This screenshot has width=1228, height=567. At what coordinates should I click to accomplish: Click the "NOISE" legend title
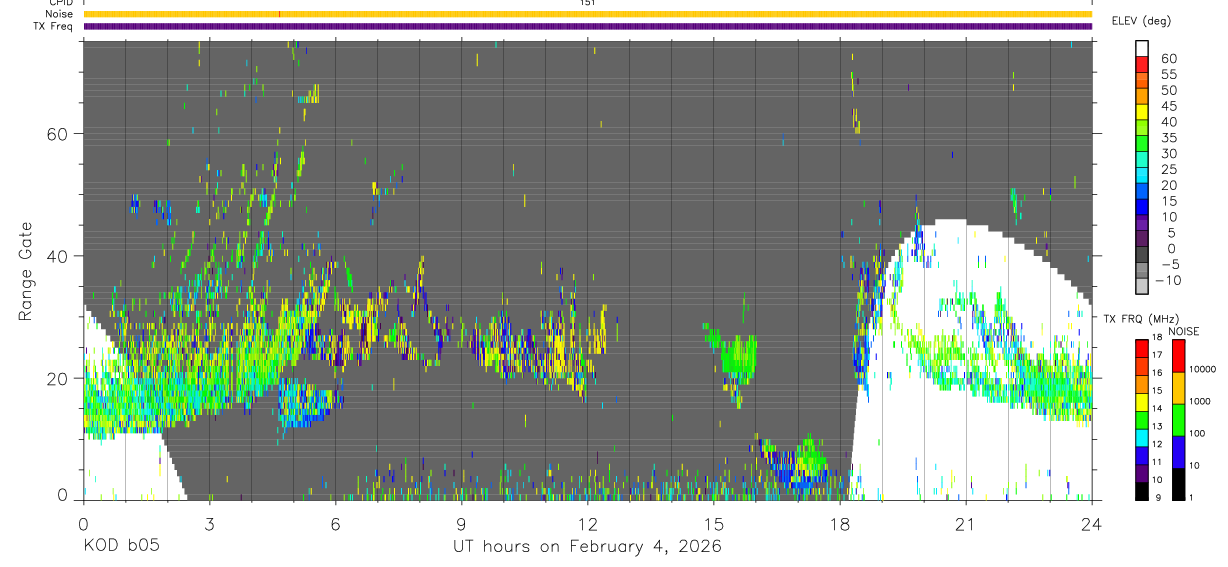[1183, 331]
